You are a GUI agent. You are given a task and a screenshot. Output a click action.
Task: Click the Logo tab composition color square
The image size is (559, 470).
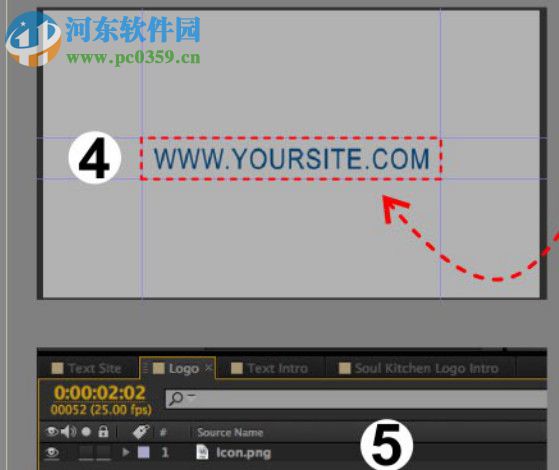[x=159, y=368]
